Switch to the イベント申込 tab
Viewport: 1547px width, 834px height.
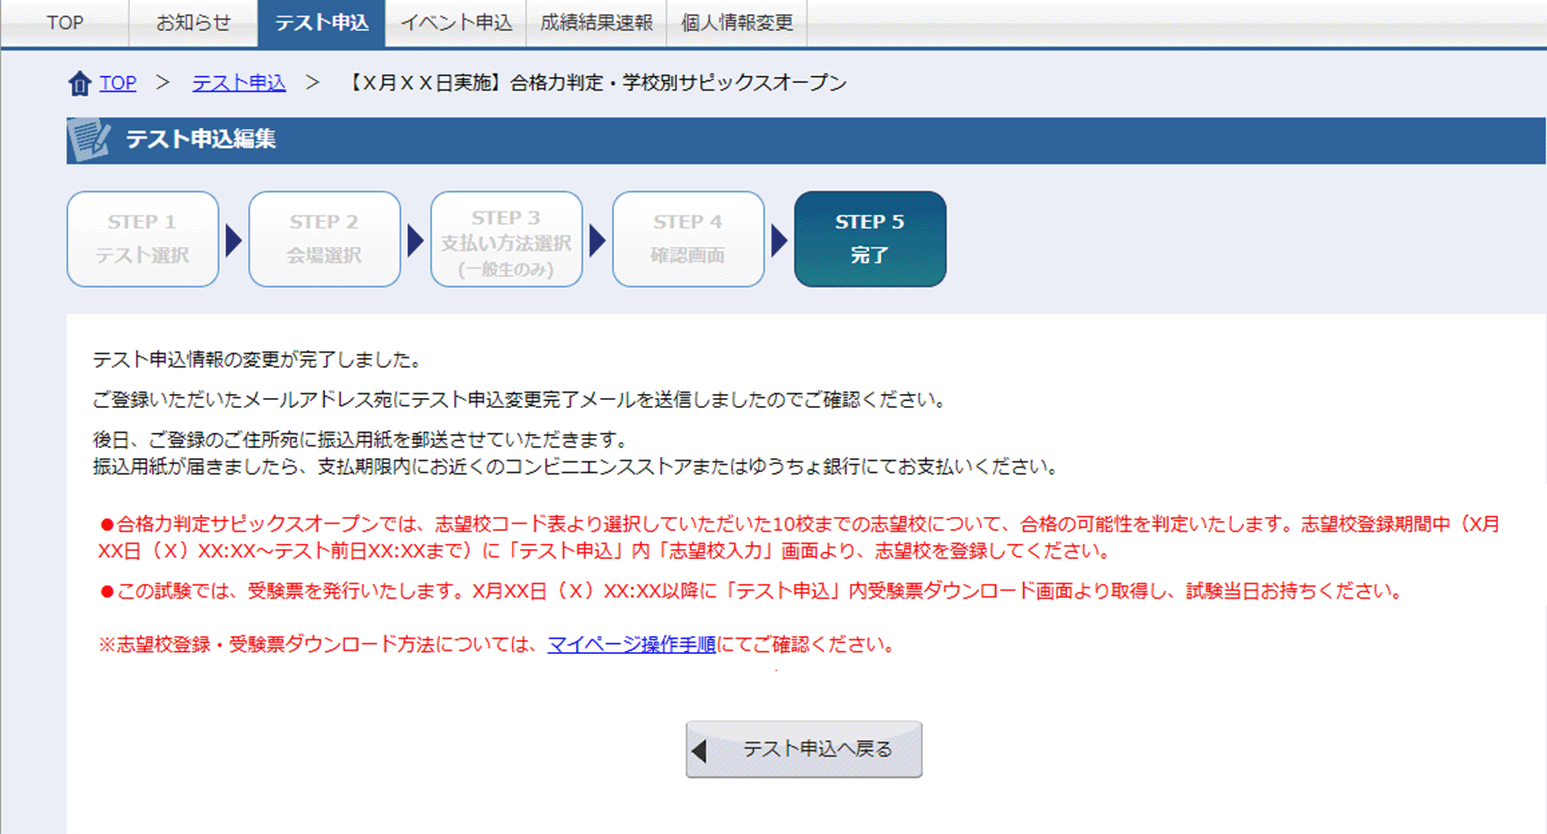pos(456,22)
